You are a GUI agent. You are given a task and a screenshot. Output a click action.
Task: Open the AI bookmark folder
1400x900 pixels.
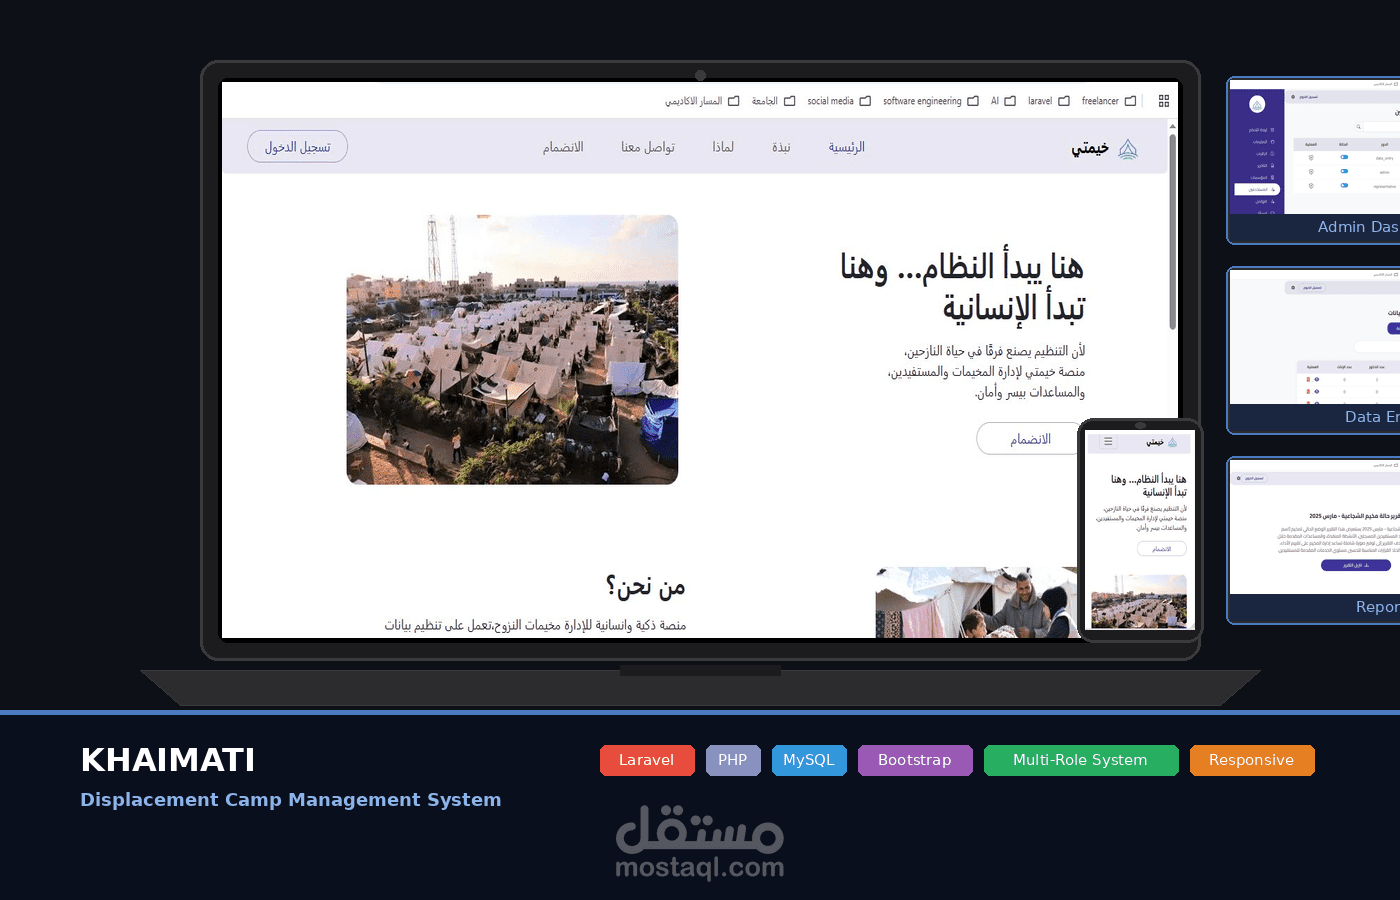click(1003, 101)
